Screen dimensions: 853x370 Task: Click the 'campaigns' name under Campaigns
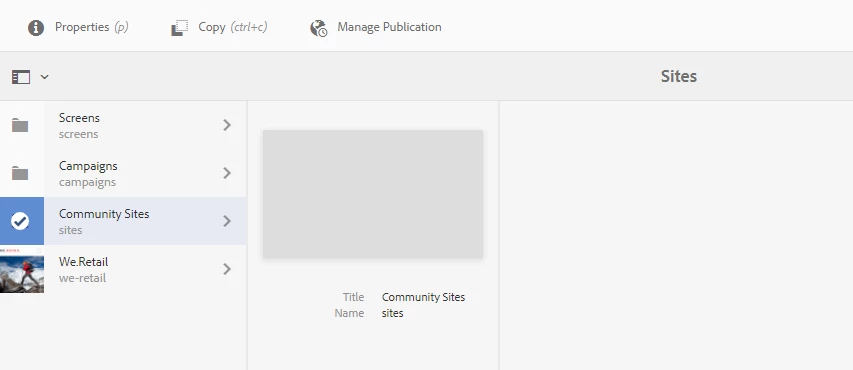coord(87,182)
